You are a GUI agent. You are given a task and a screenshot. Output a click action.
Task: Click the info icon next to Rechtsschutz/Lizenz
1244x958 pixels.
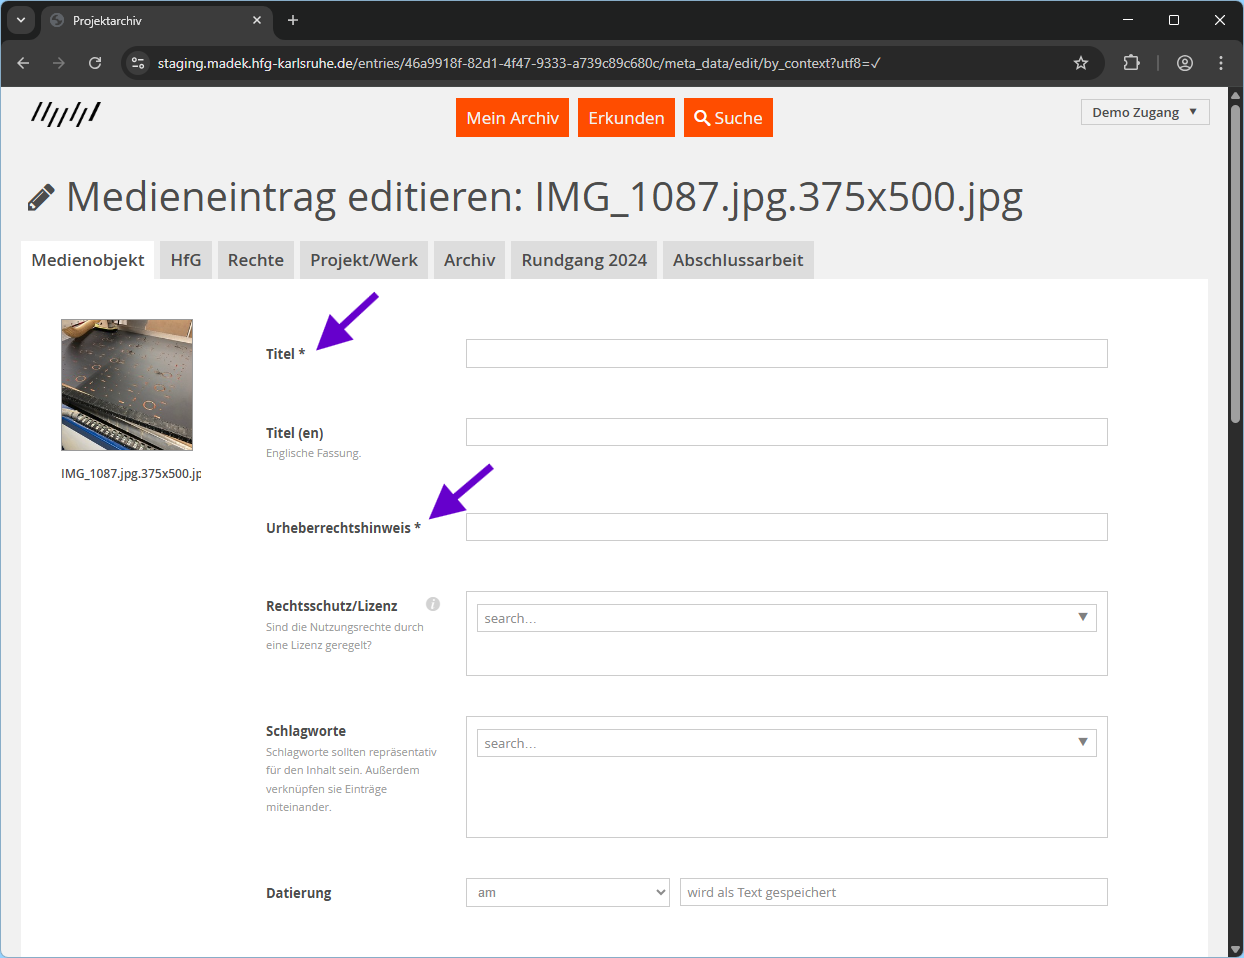pyautogui.click(x=432, y=603)
